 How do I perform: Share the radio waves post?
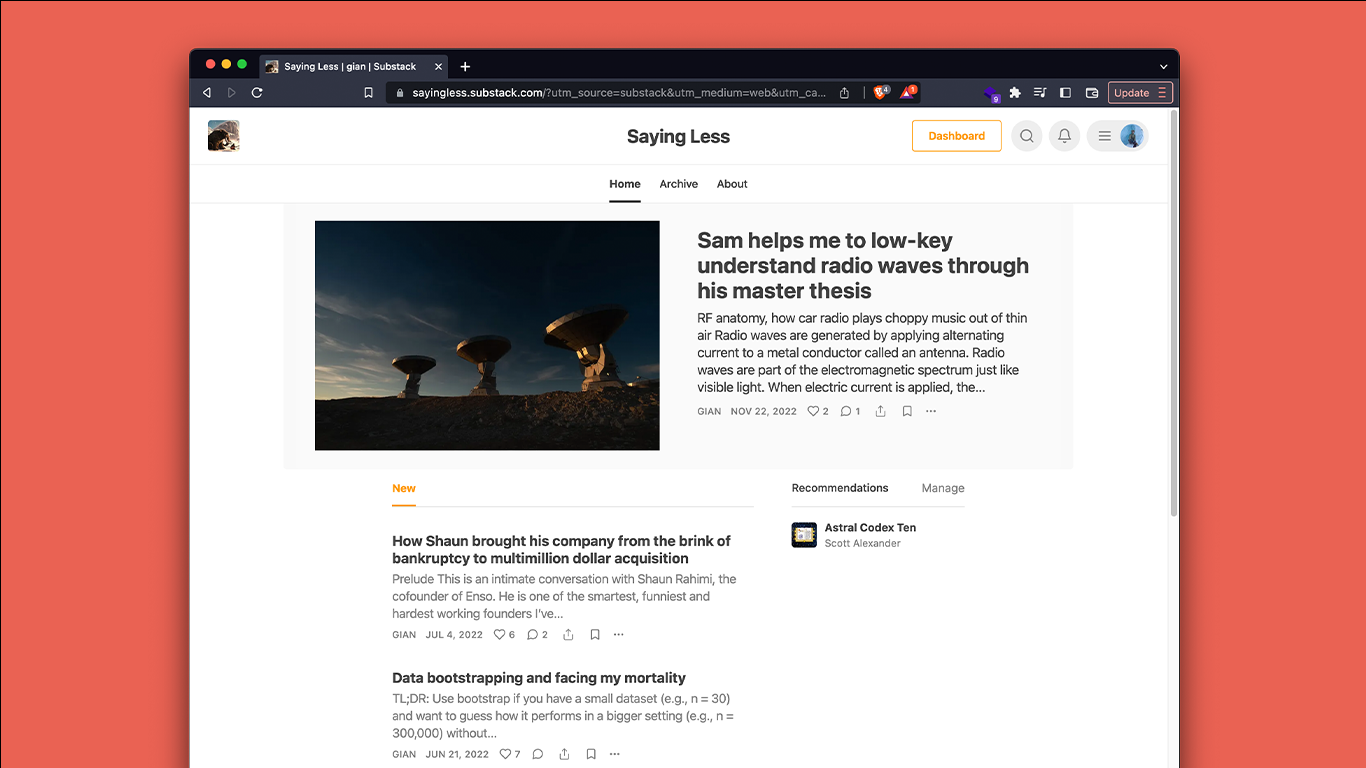point(880,411)
